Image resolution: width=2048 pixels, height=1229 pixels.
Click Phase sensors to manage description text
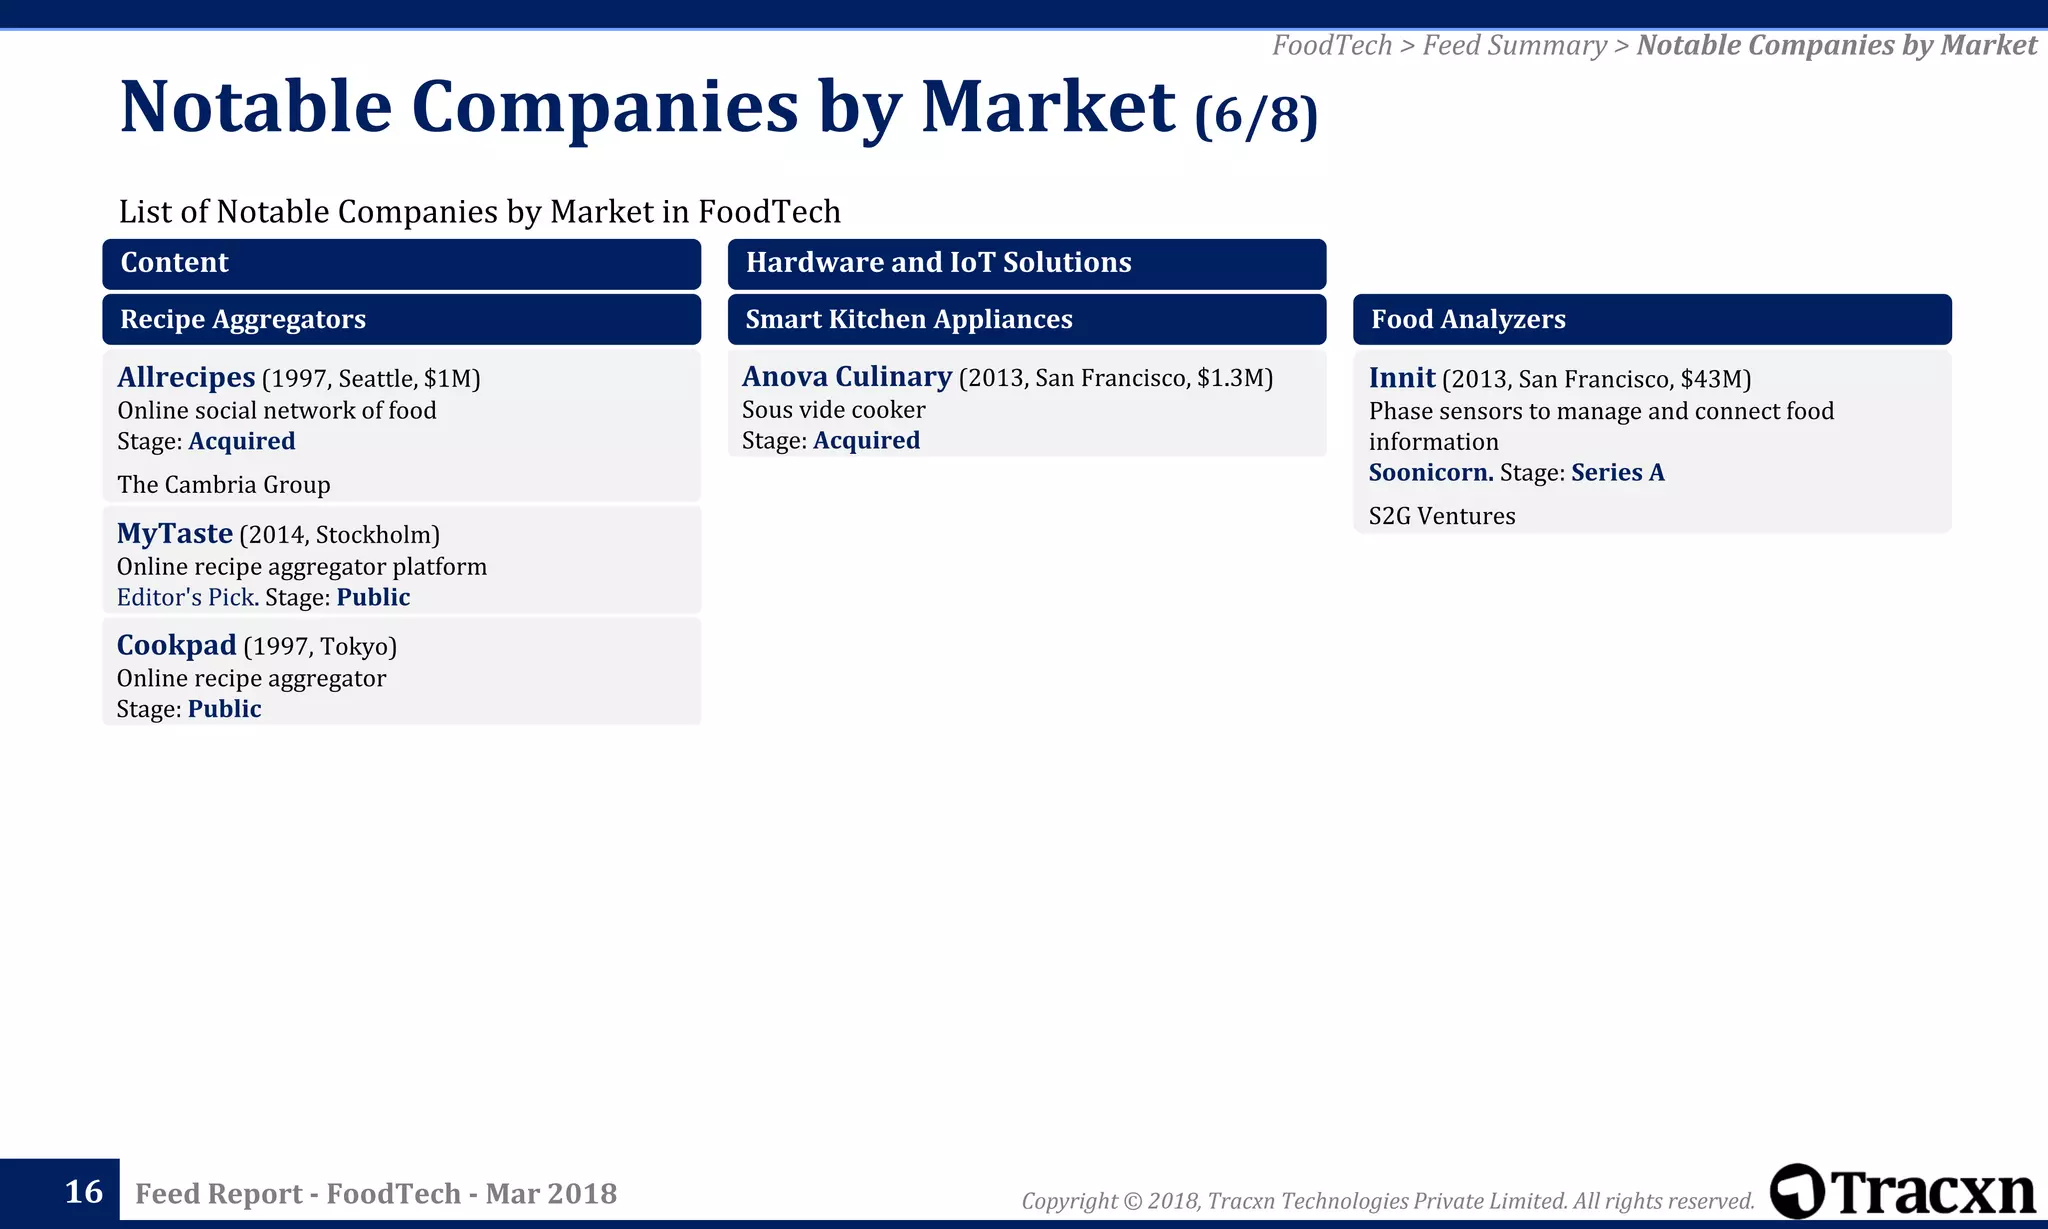tap(1601, 426)
